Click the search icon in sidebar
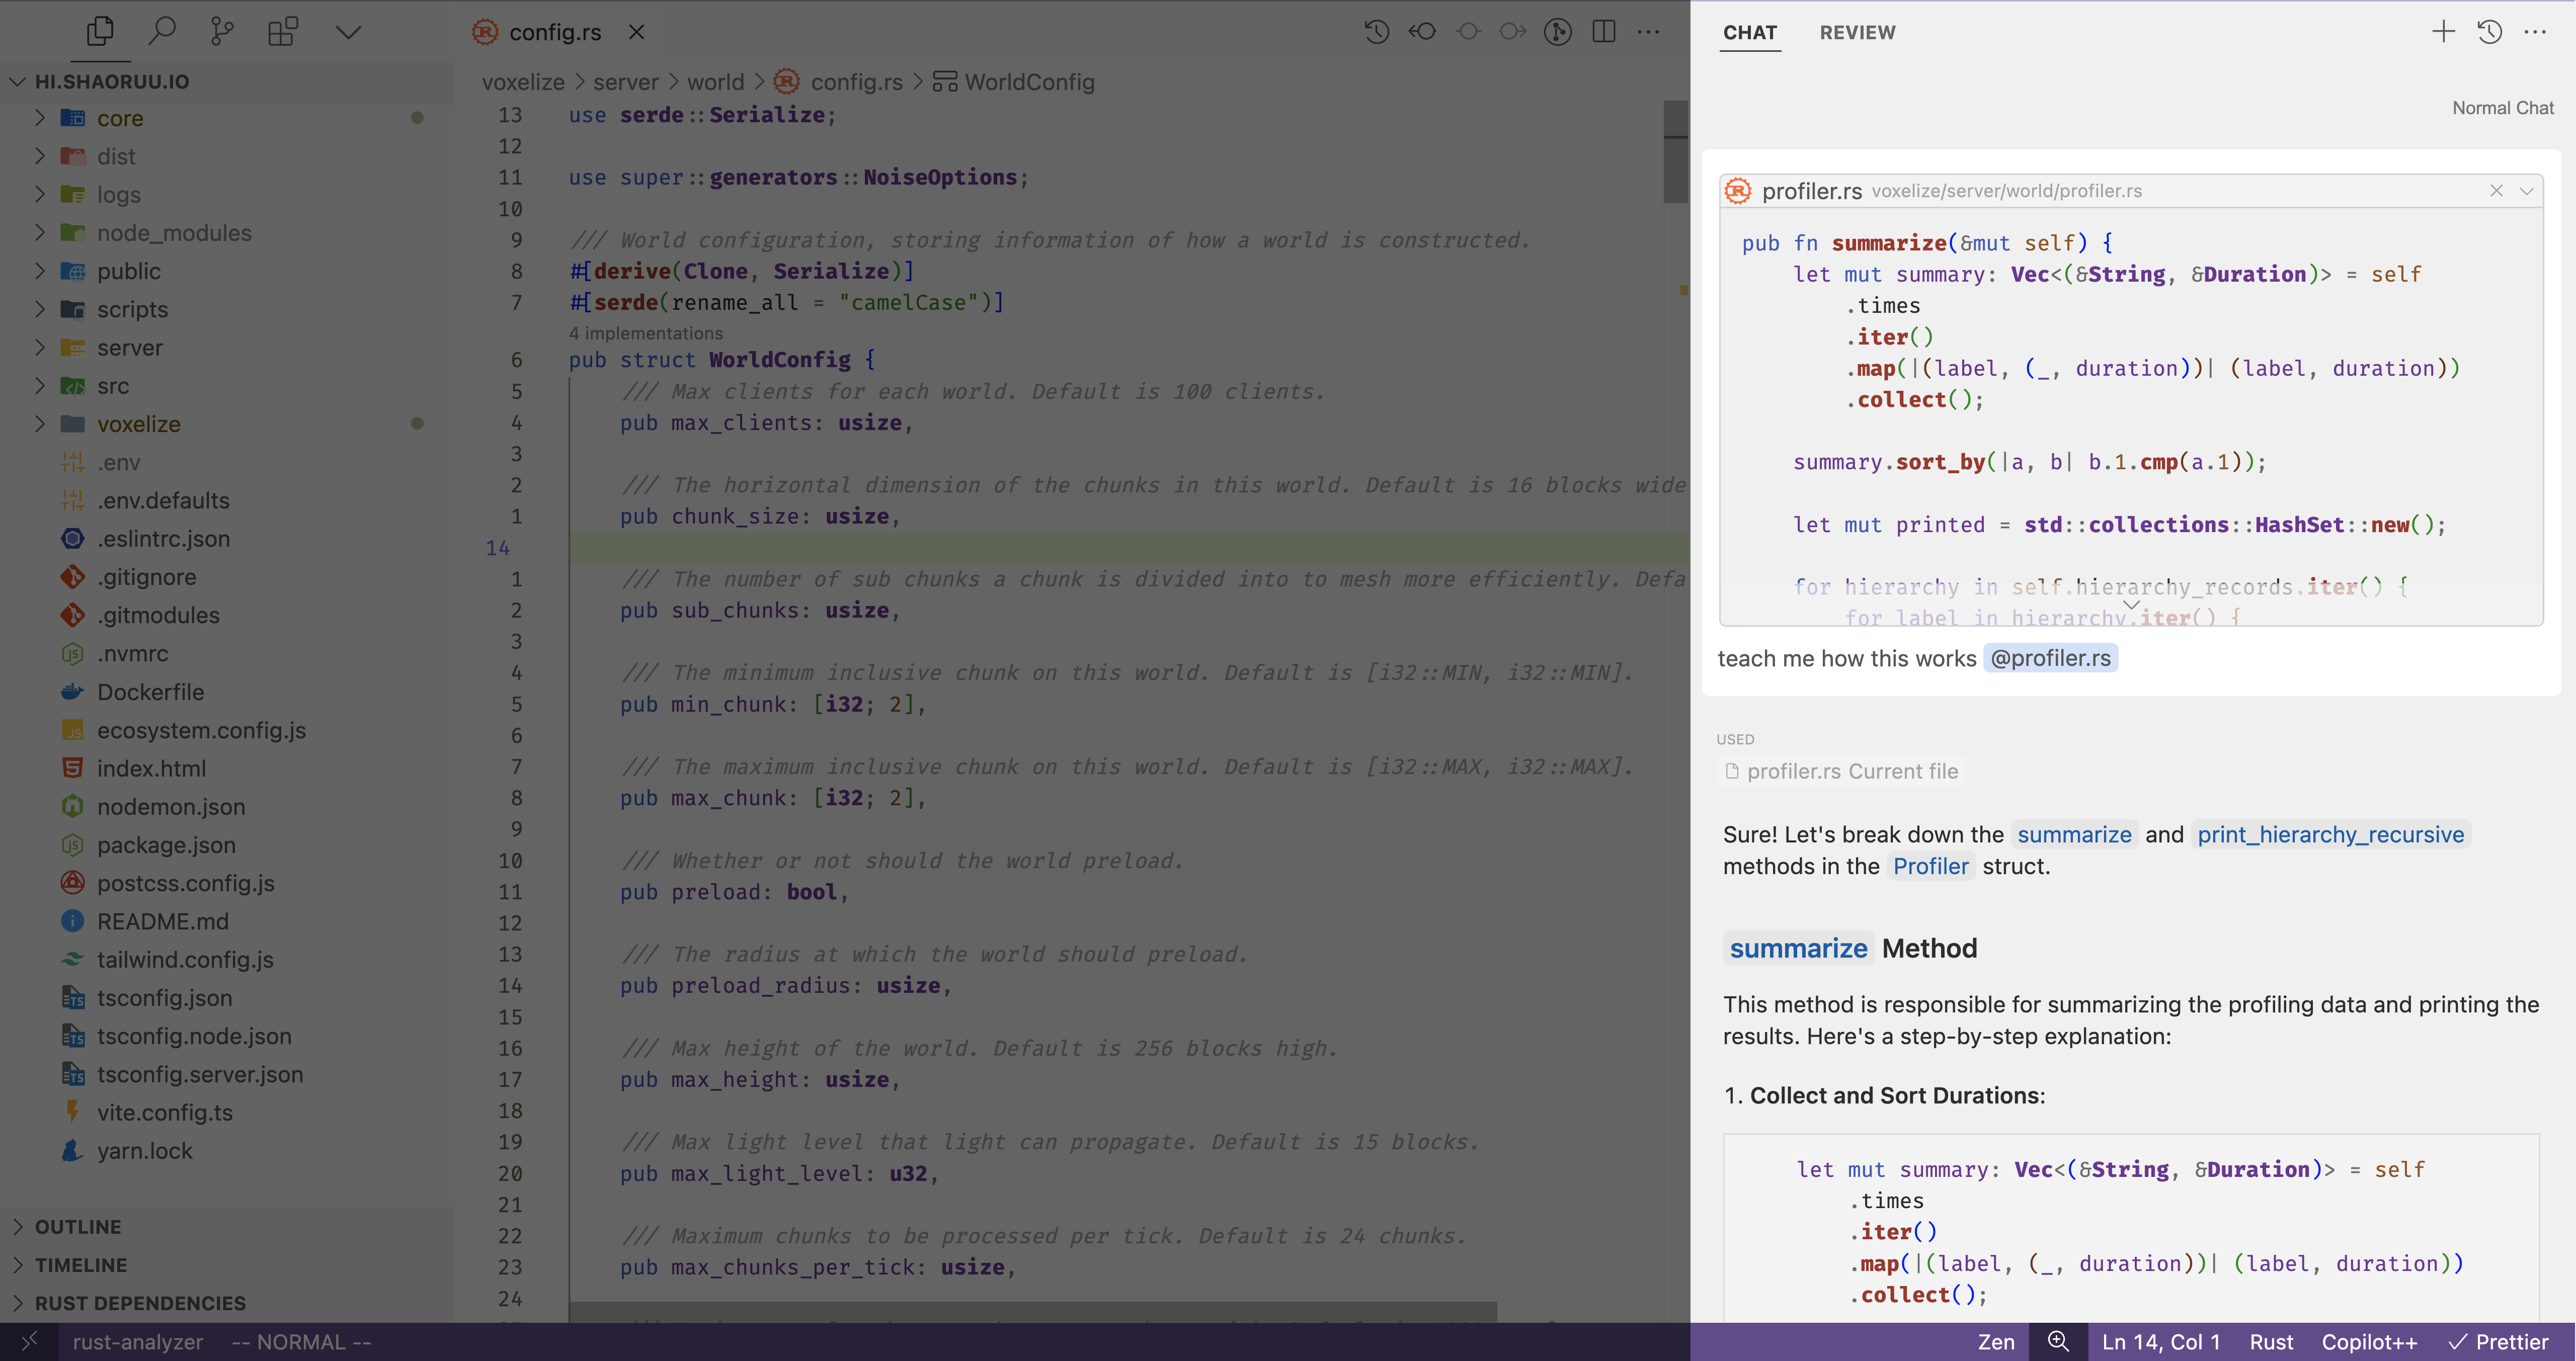Screen dimensions: 2576x1361 tap(160, 31)
